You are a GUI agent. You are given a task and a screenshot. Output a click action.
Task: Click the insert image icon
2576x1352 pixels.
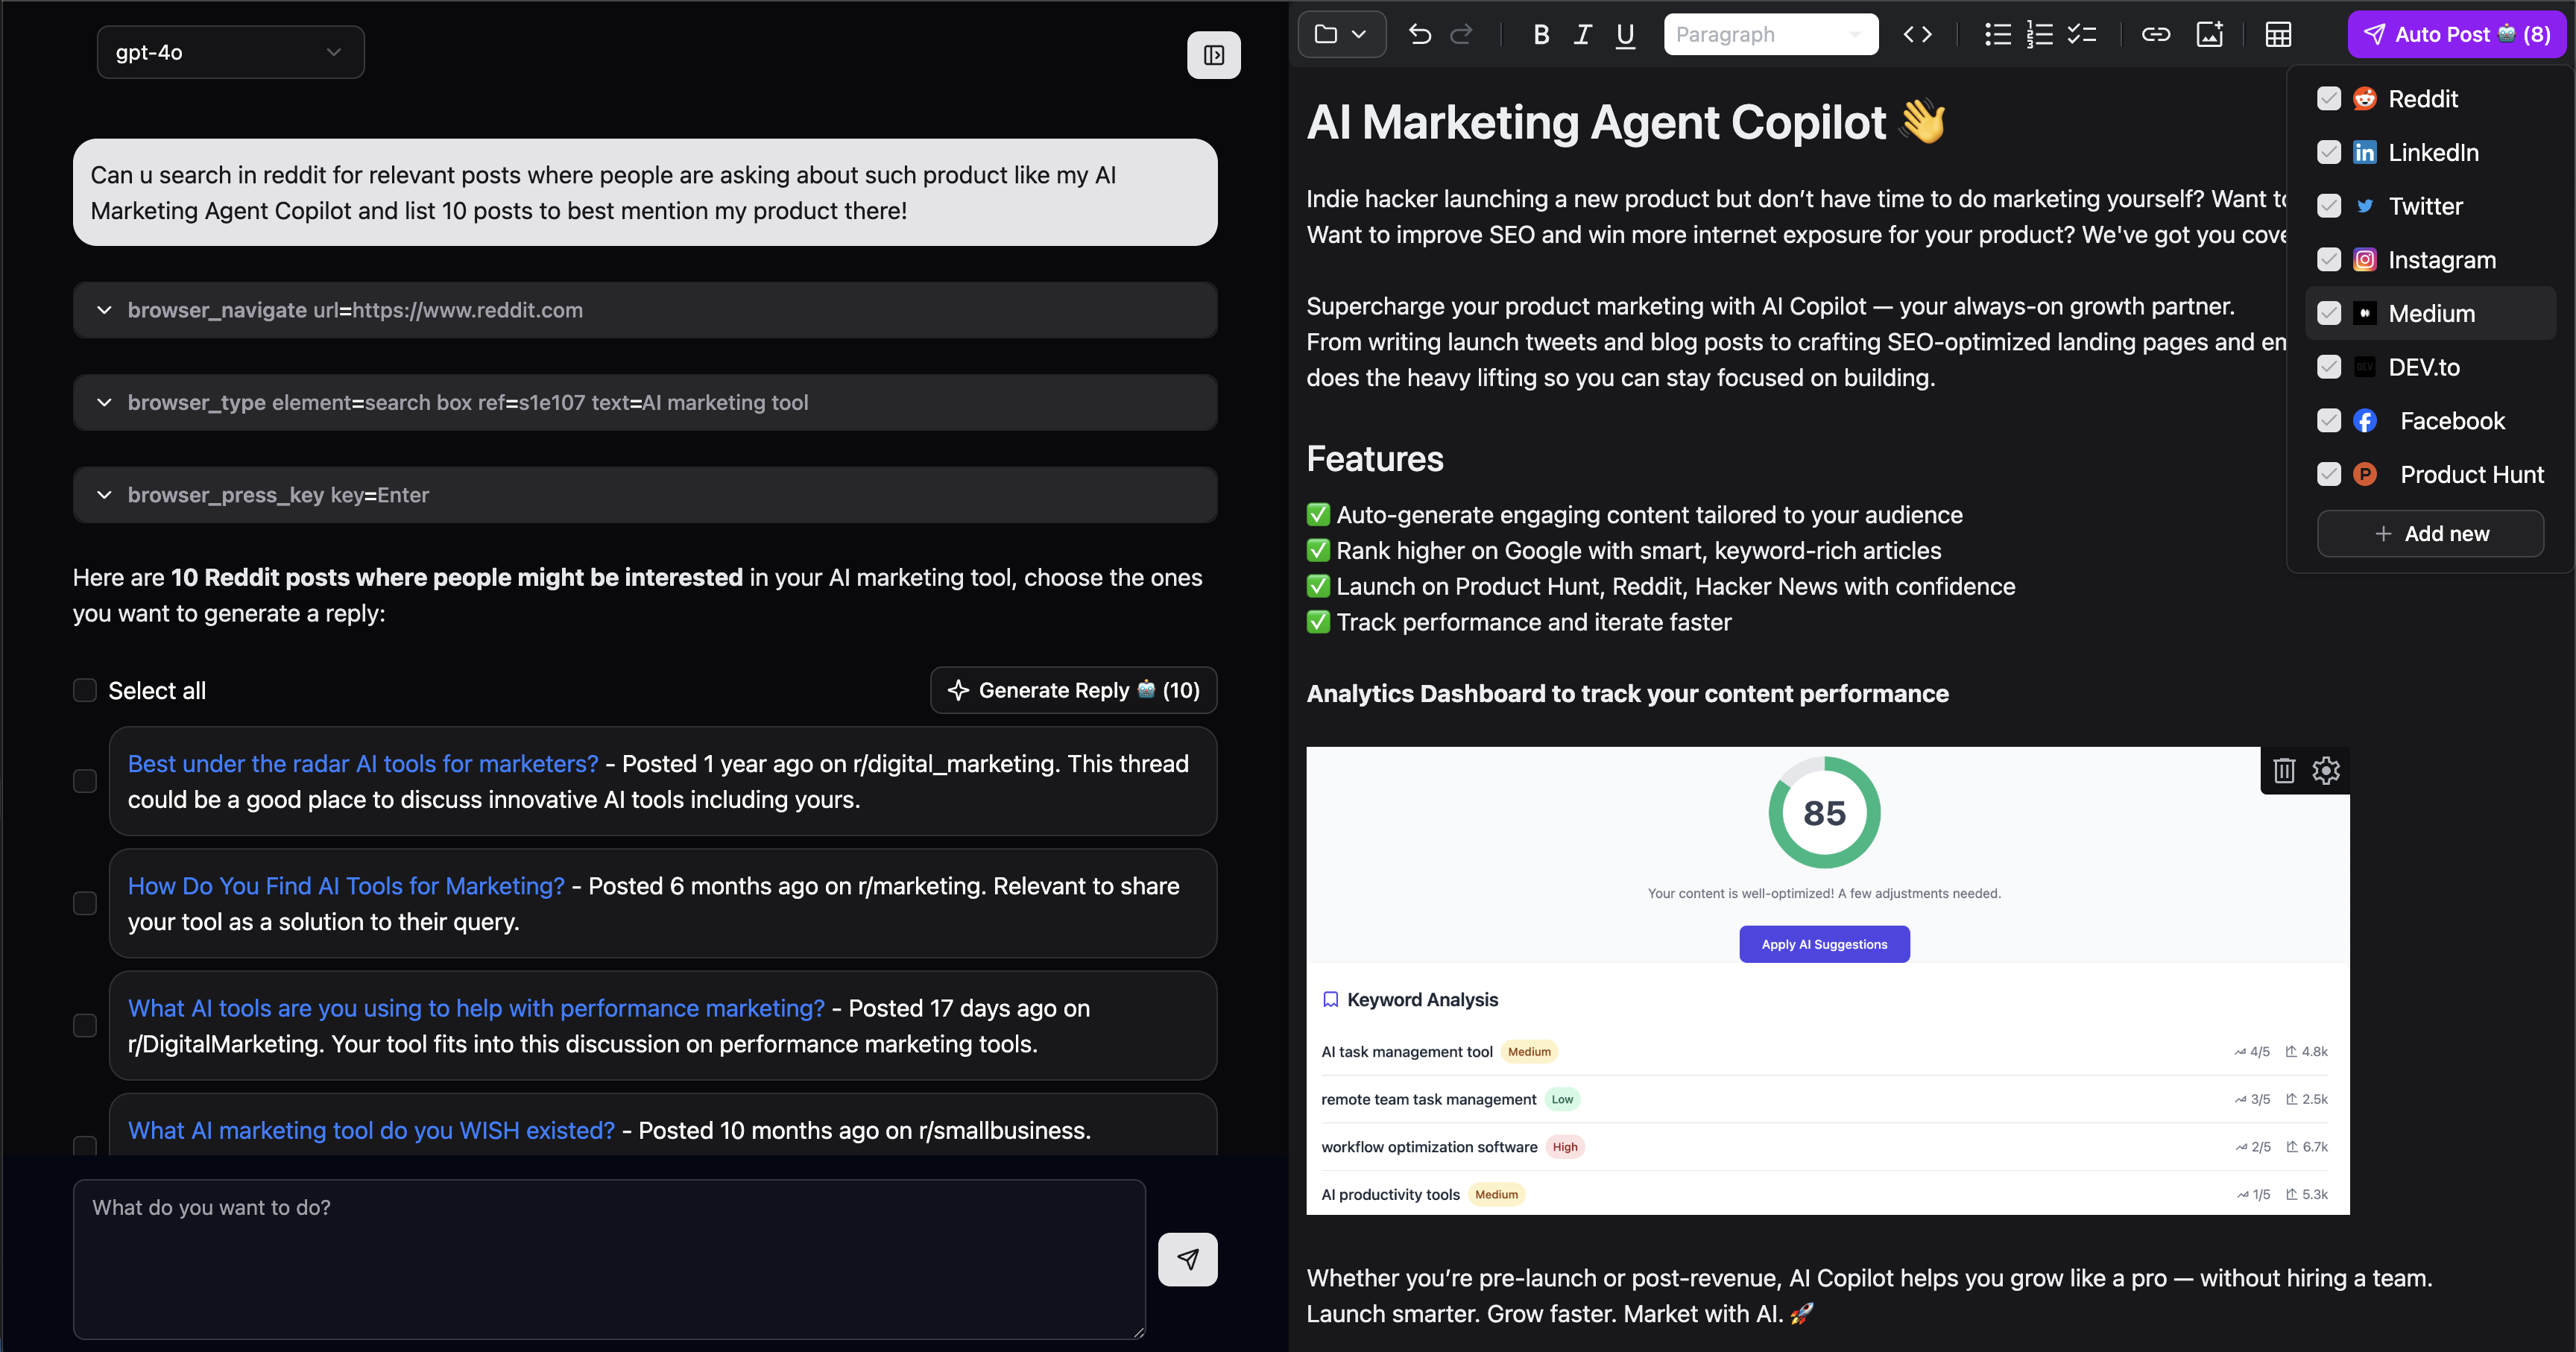(x=2209, y=35)
